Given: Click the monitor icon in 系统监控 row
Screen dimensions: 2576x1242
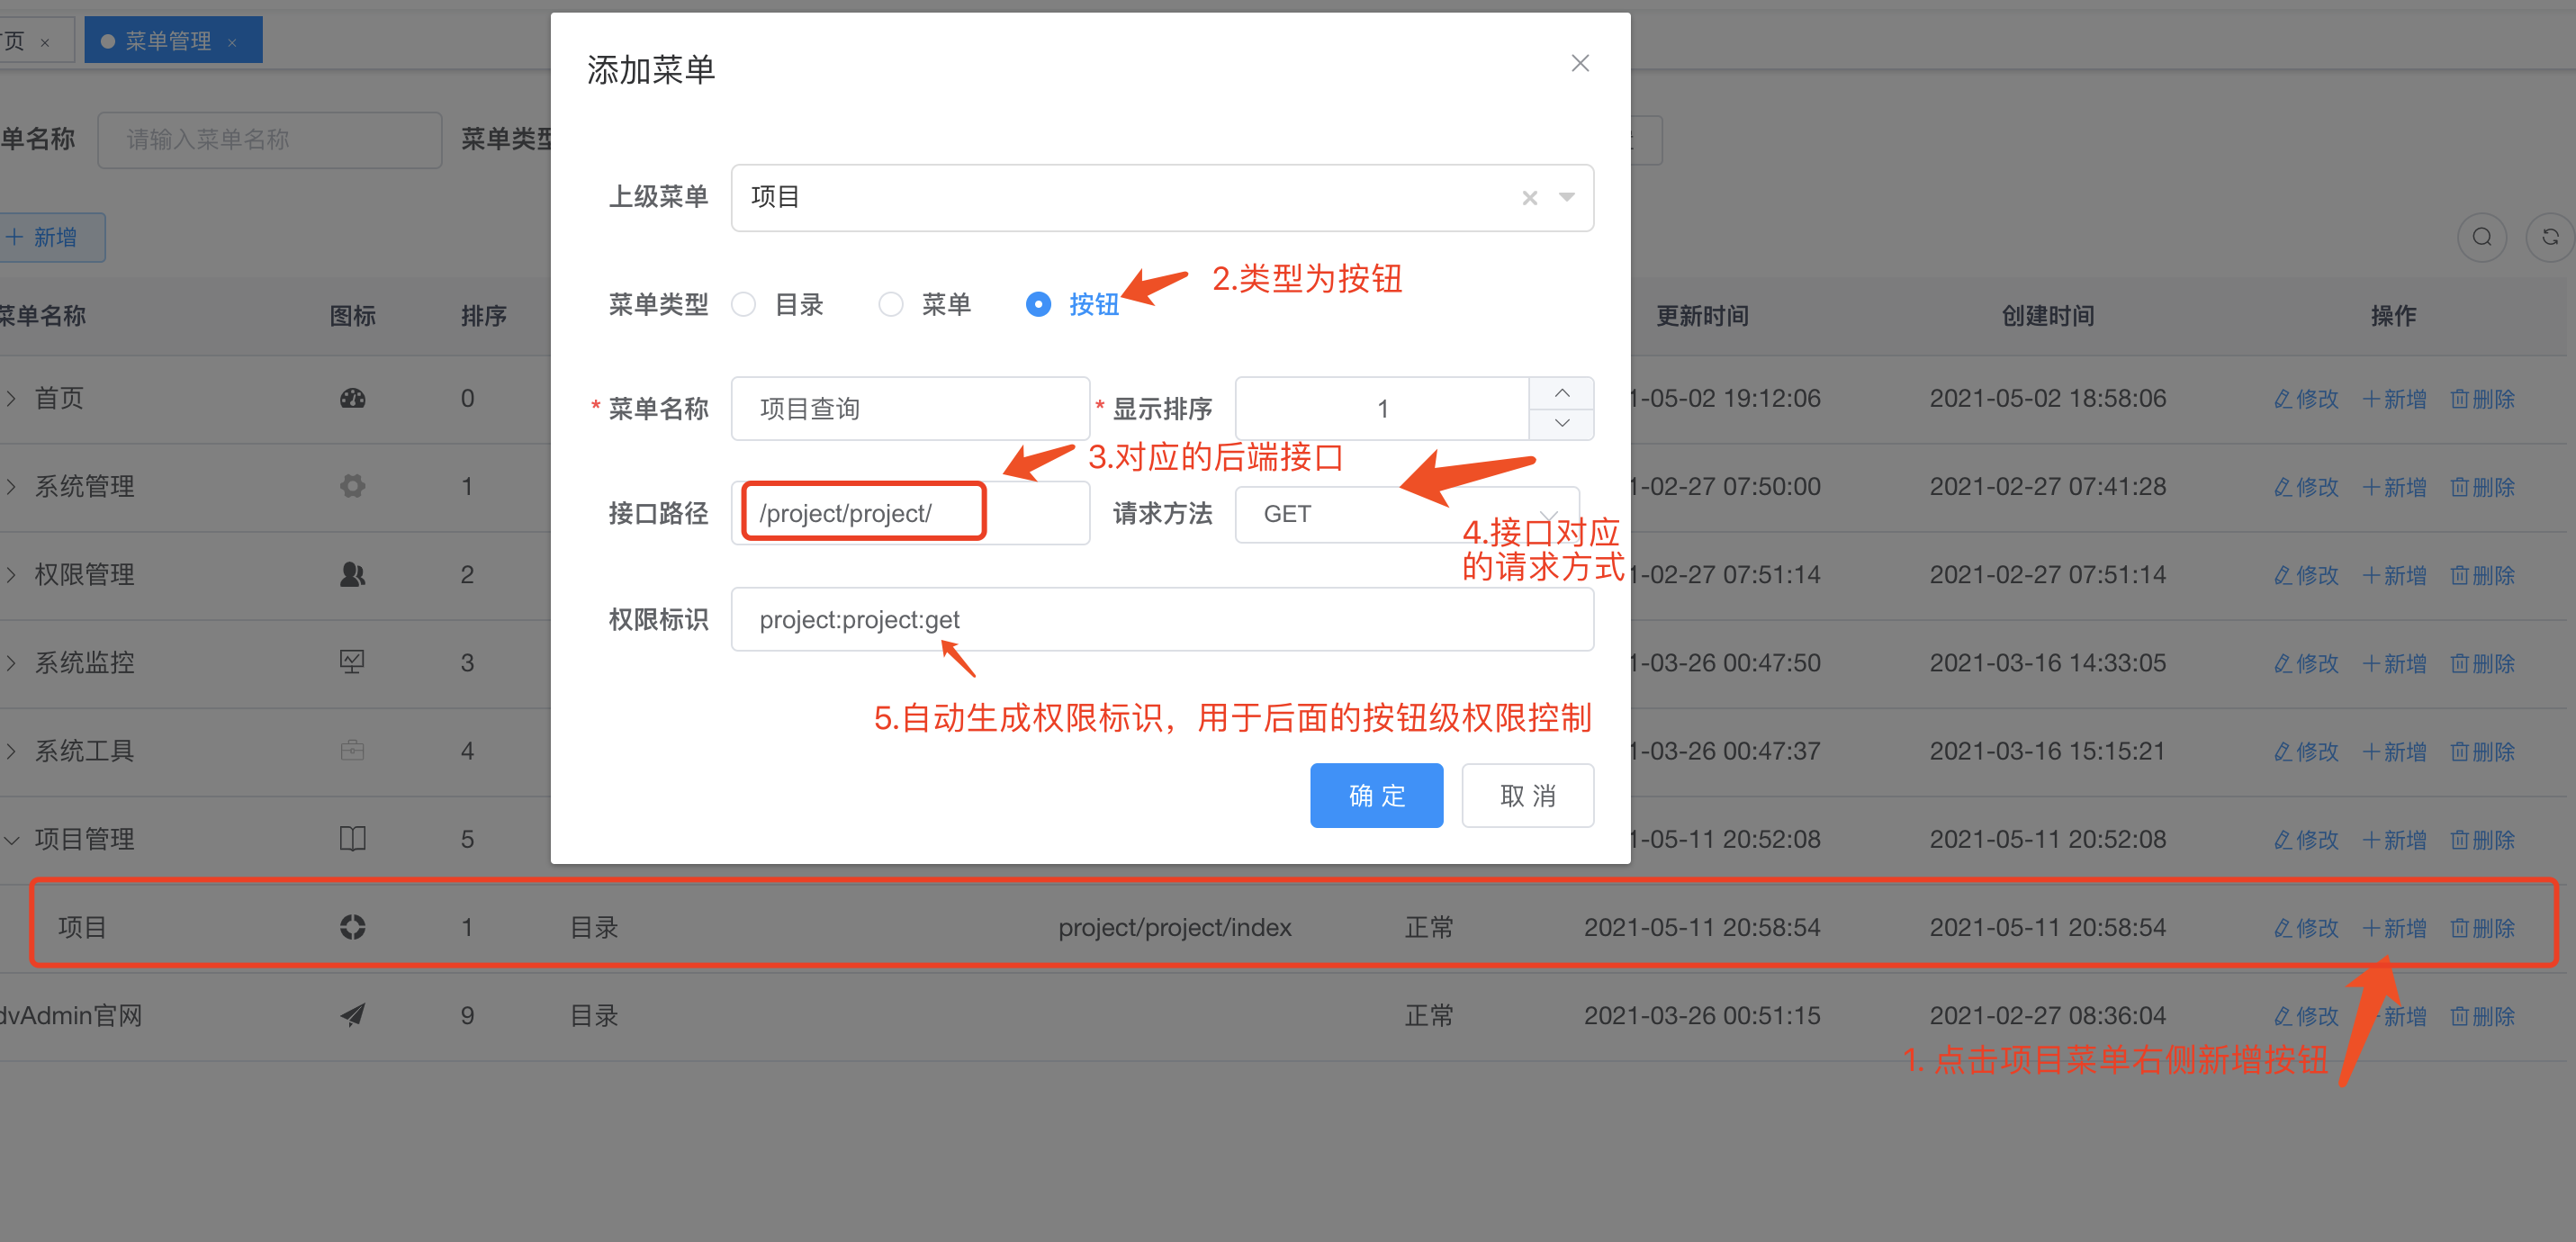Looking at the screenshot, I should tap(352, 662).
